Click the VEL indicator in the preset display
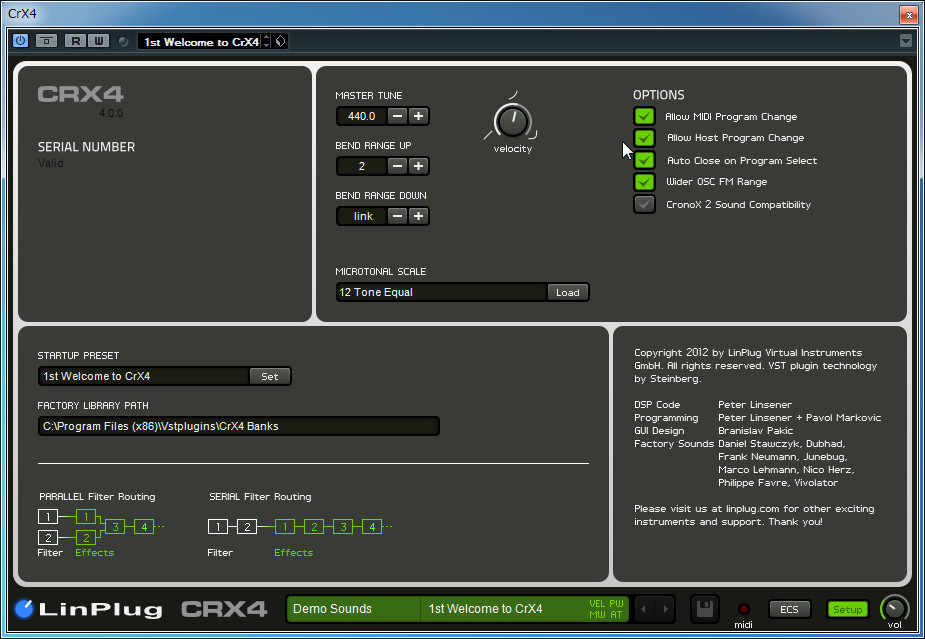Viewport: 925px width, 639px height. 597,604
